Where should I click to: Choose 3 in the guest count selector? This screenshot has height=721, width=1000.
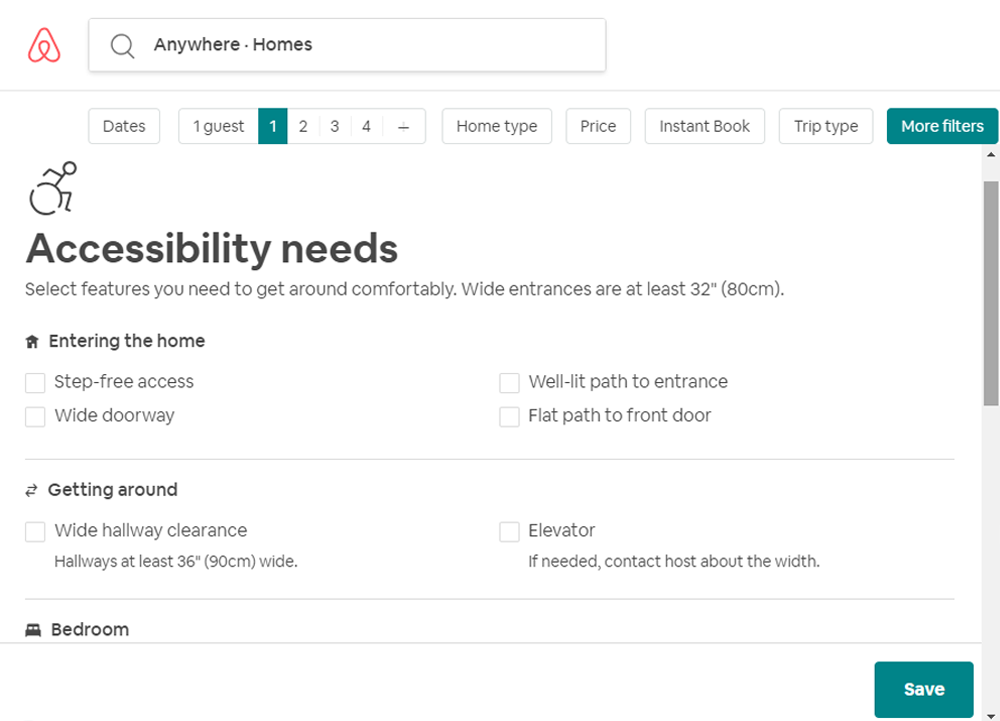[334, 126]
